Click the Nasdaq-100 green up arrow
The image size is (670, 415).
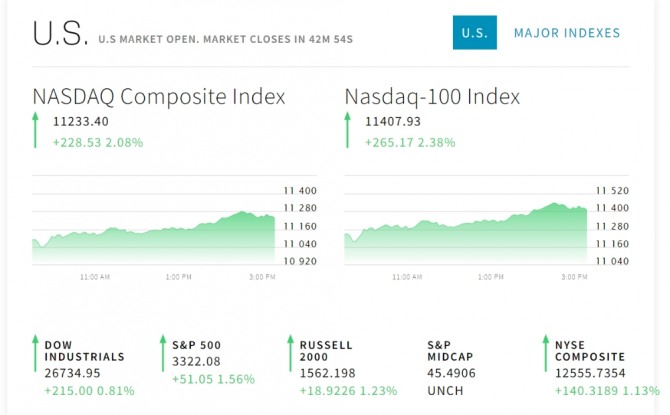[x=348, y=131]
